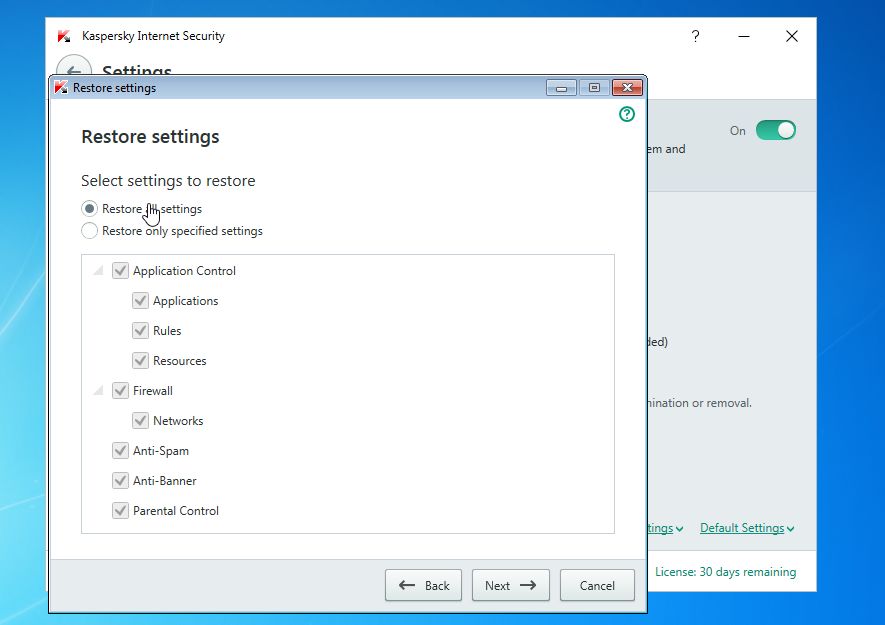Open the Default Settings dropdown link
This screenshot has width=885, height=625.
click(747, 528)
